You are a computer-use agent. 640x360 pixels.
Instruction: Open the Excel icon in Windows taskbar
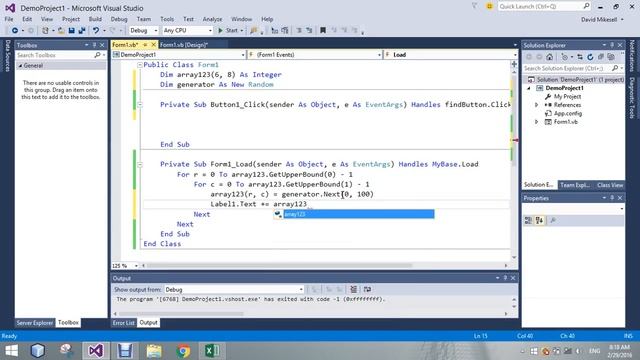pos(212,351)
